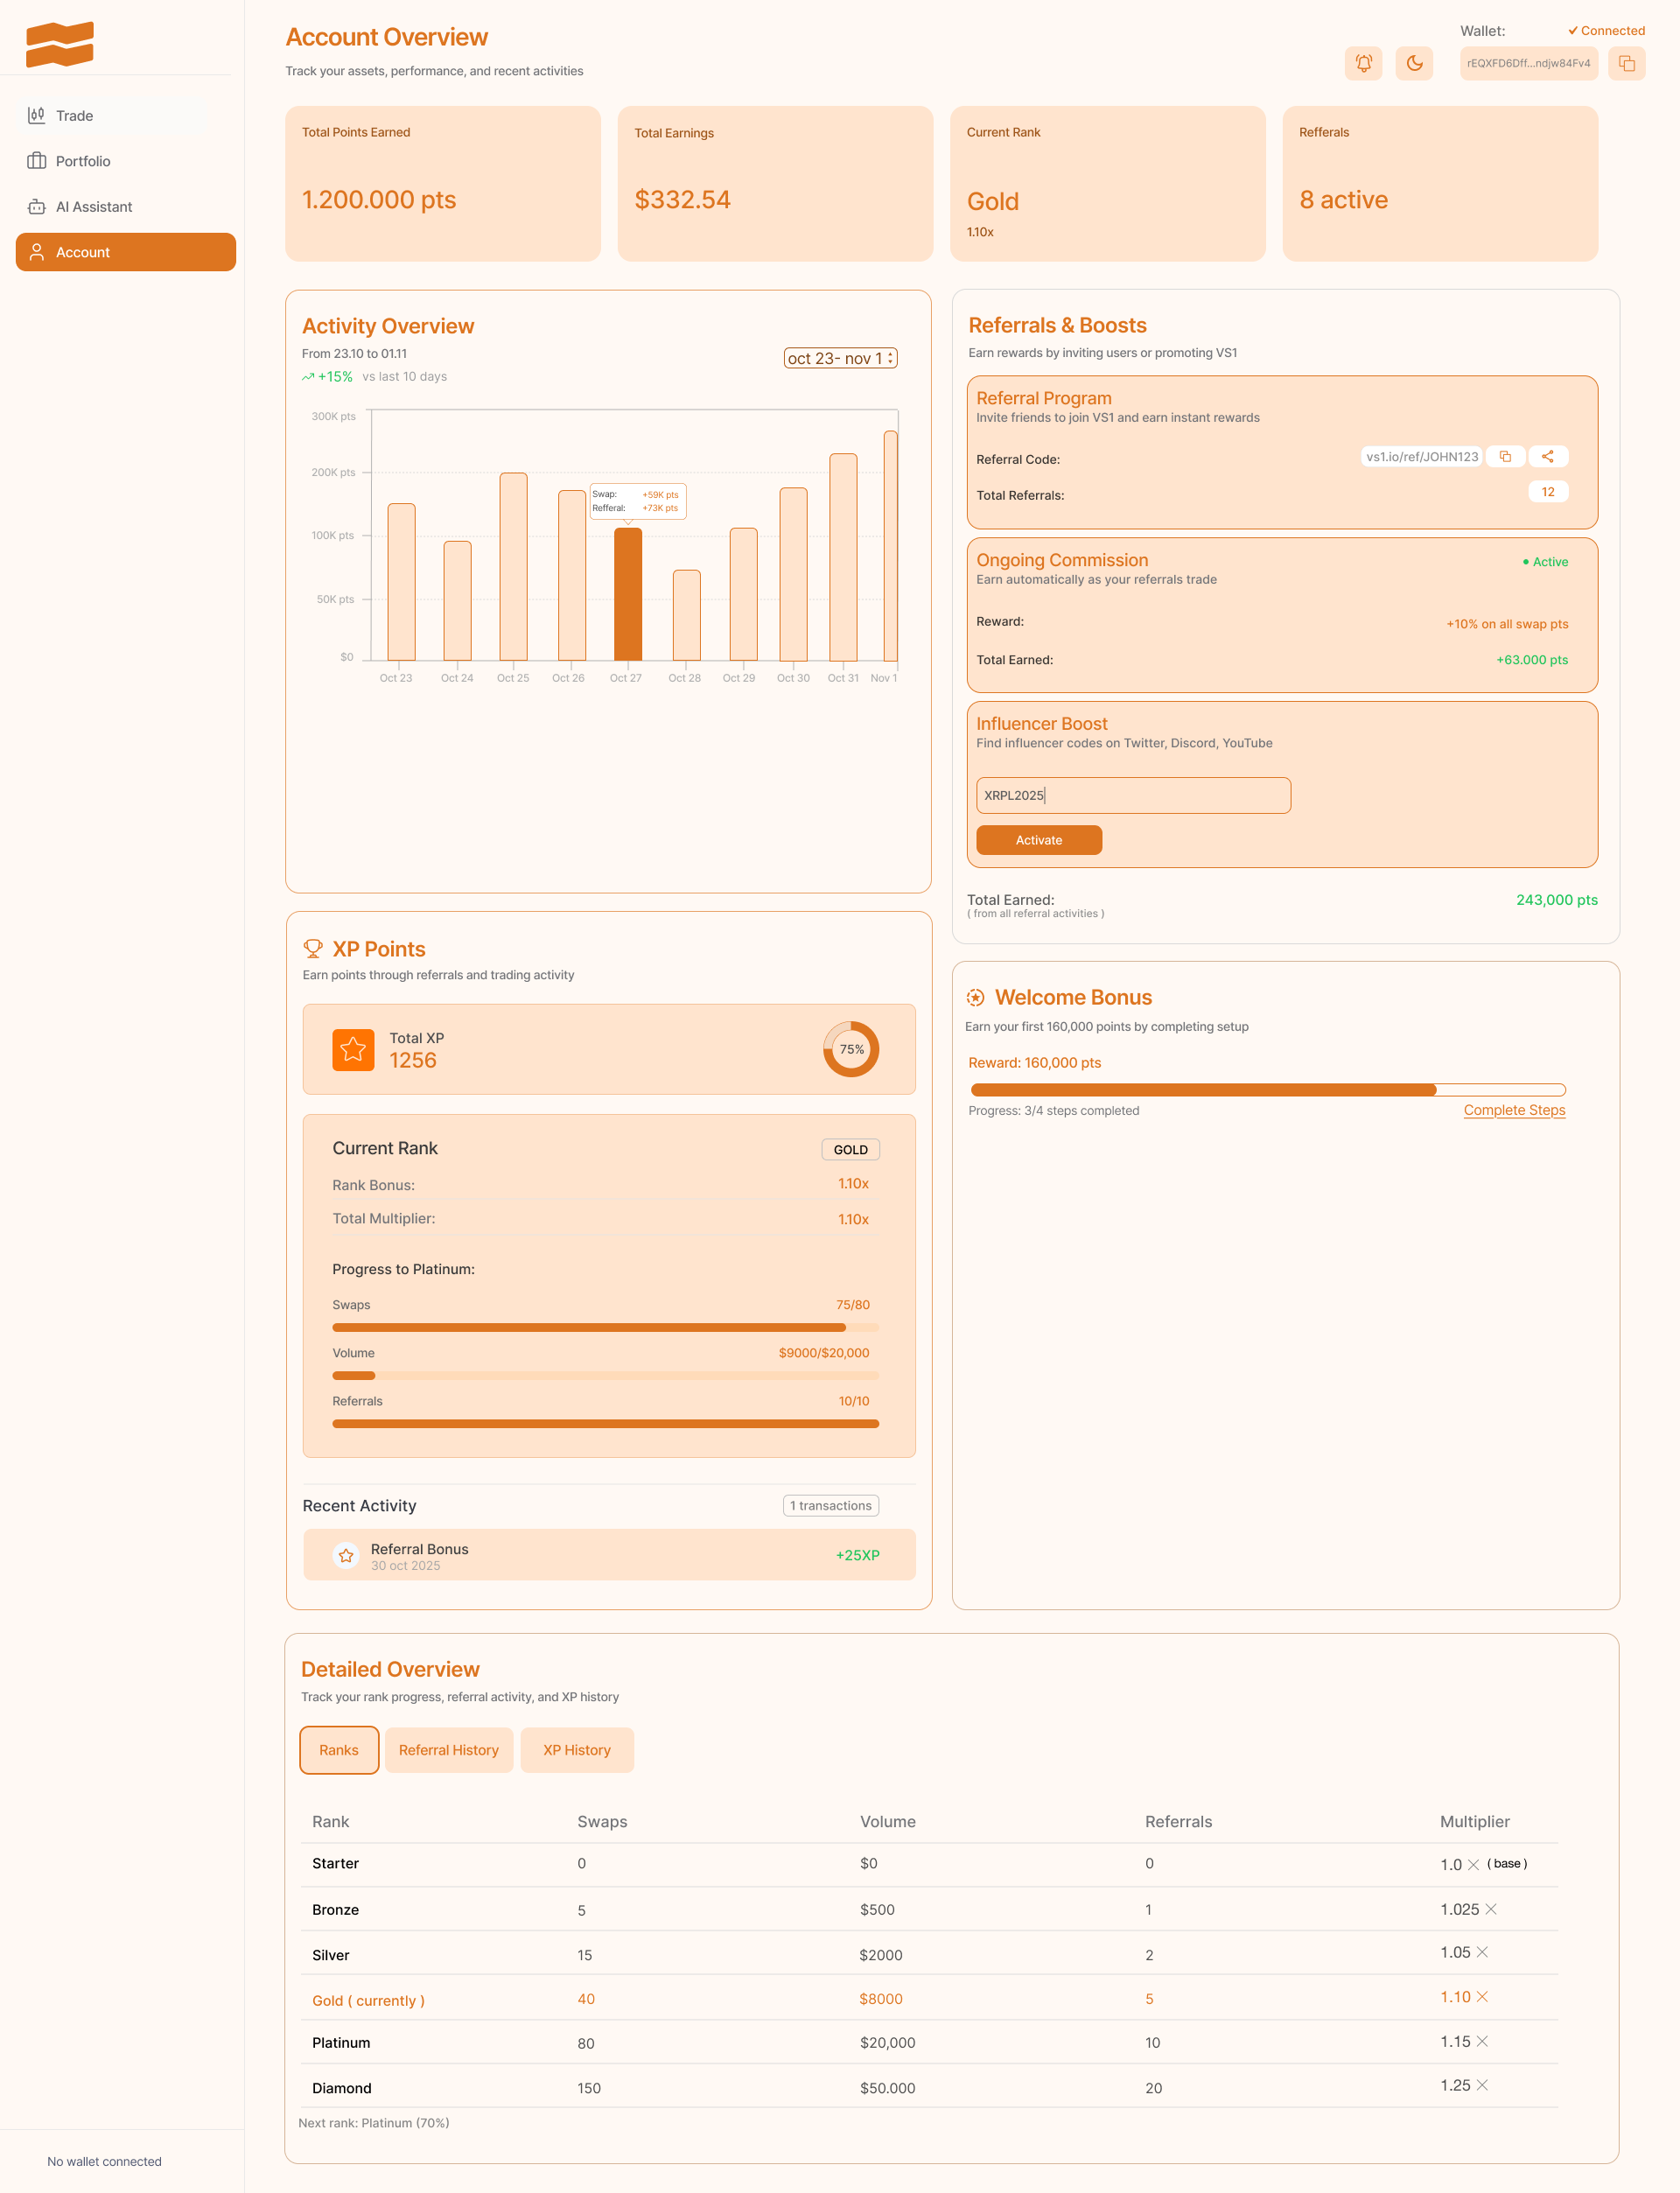The image size is (1680, 2193).
Task: Share the referral code icon
Action: pyautogui.click(x=1548, y=457)
